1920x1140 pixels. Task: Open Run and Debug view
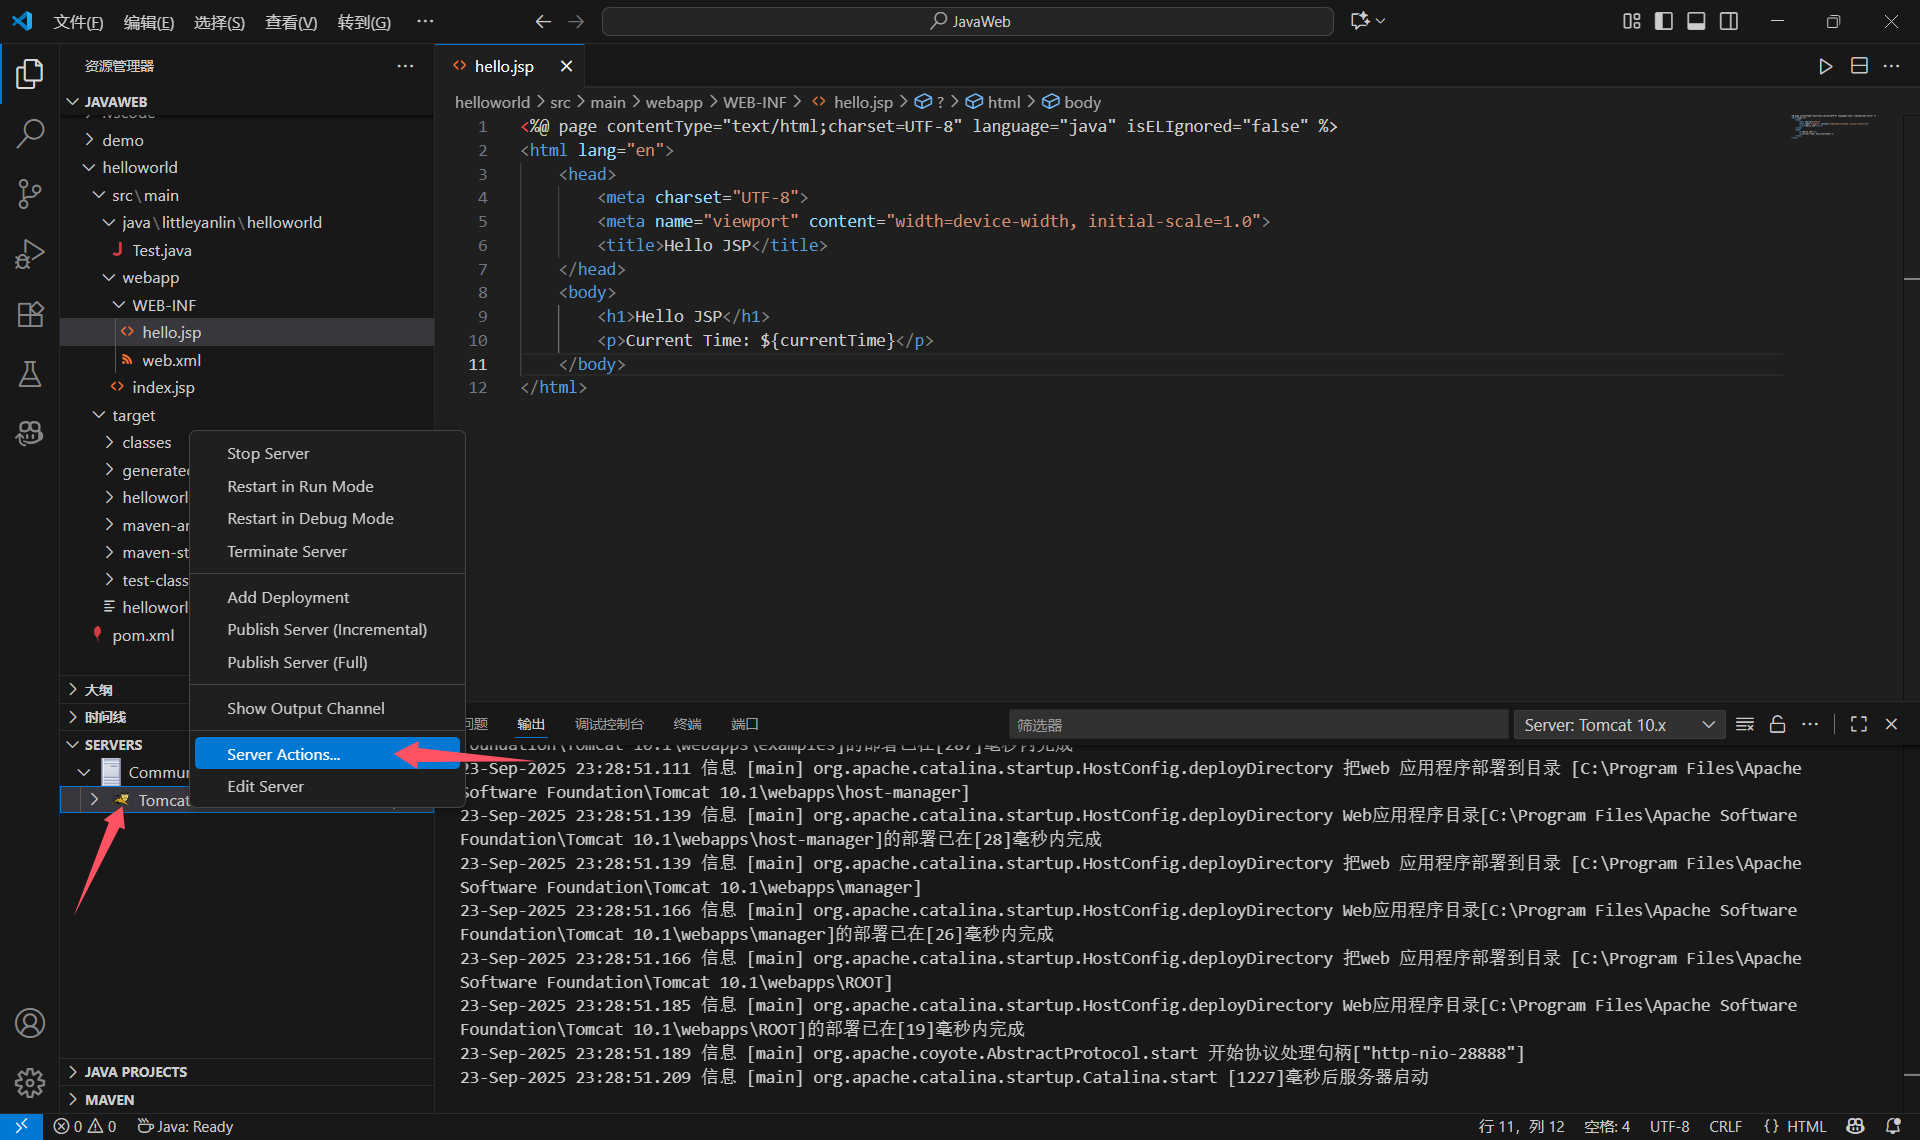(30, 254)
